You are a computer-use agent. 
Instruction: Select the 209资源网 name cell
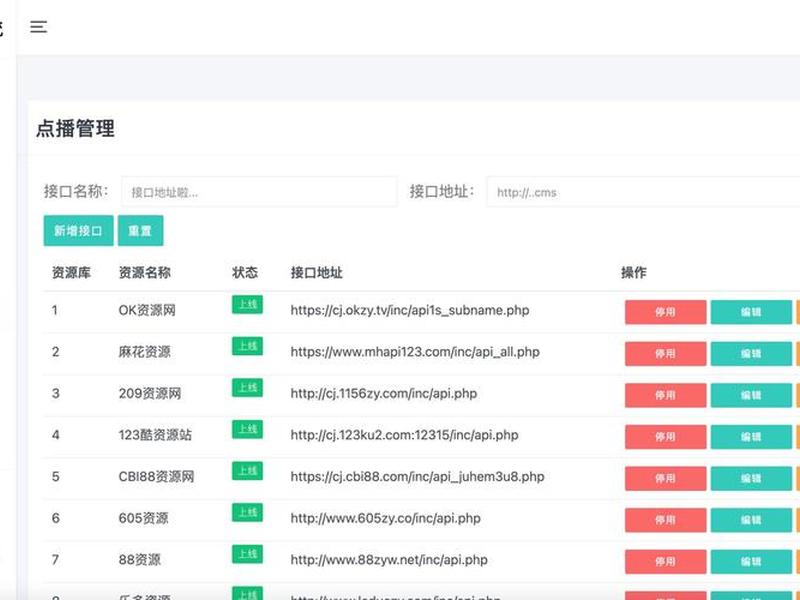[x=150, y=393]
